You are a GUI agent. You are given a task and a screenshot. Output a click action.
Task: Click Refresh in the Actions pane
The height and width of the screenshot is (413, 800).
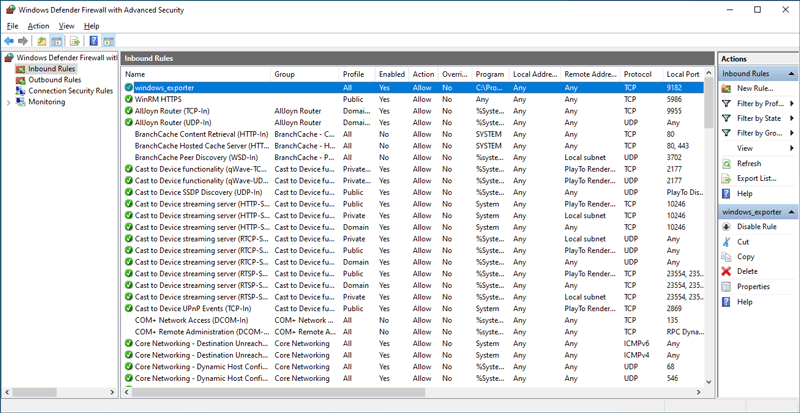[x=749, y=164]
